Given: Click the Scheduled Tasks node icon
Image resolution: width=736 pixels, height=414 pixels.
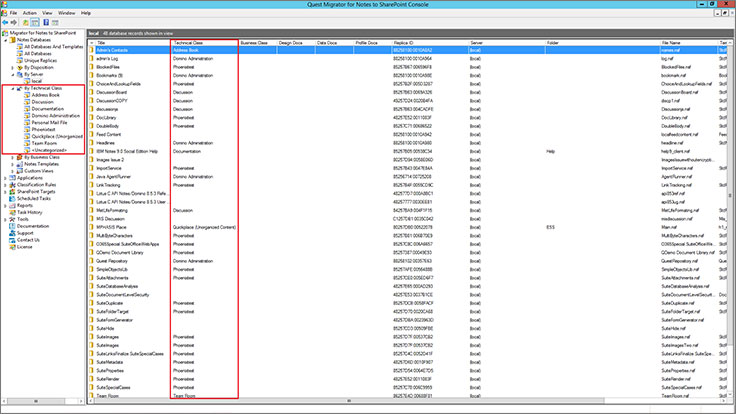Looking at the screenshot, I should (x=13, y=199).
